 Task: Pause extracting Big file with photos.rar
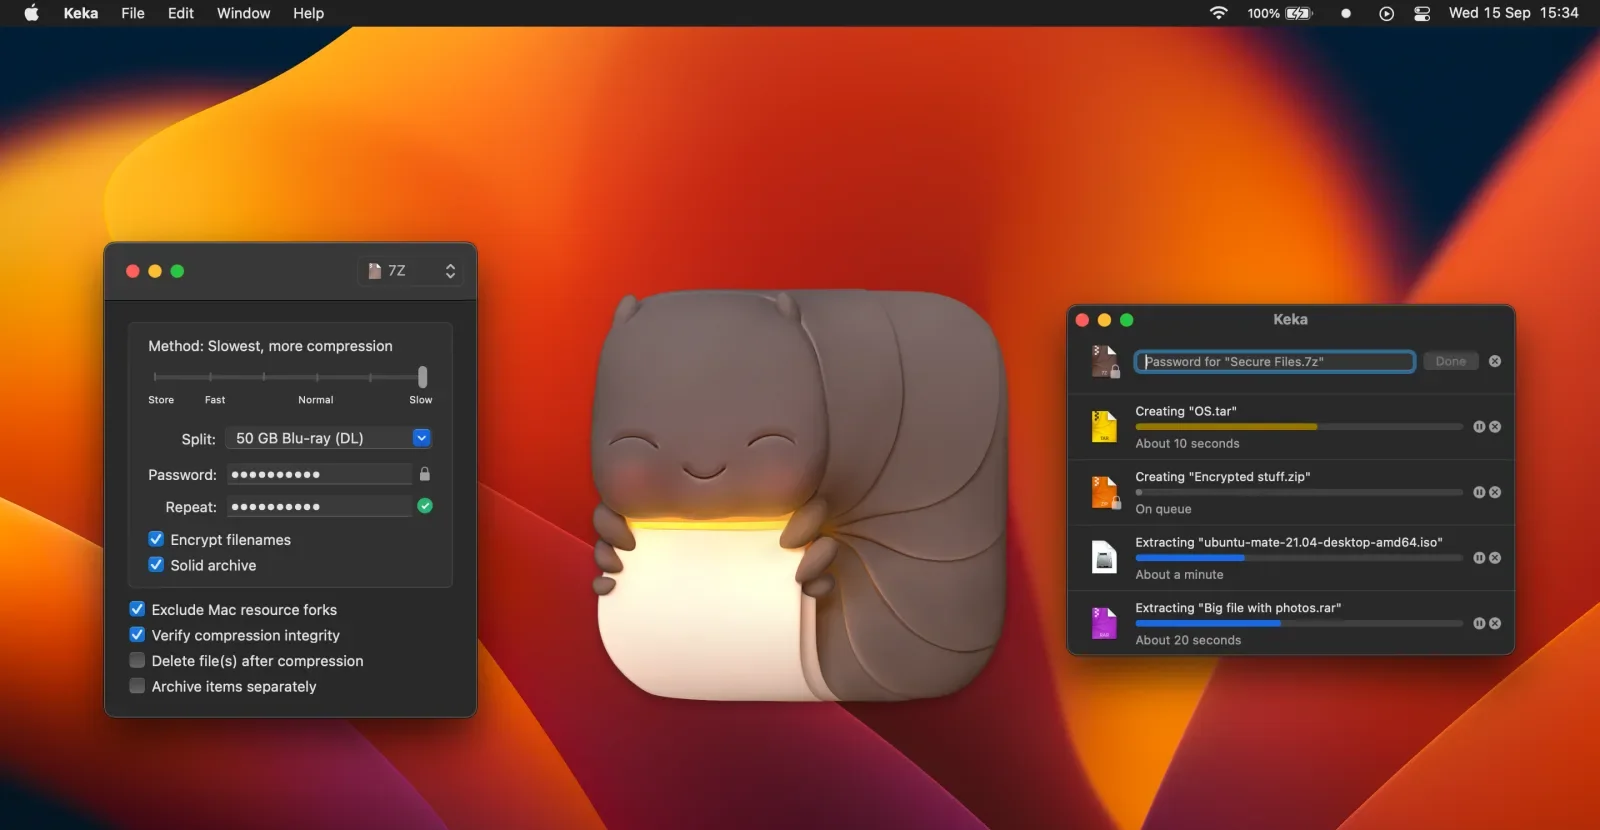coord(1479,623)
